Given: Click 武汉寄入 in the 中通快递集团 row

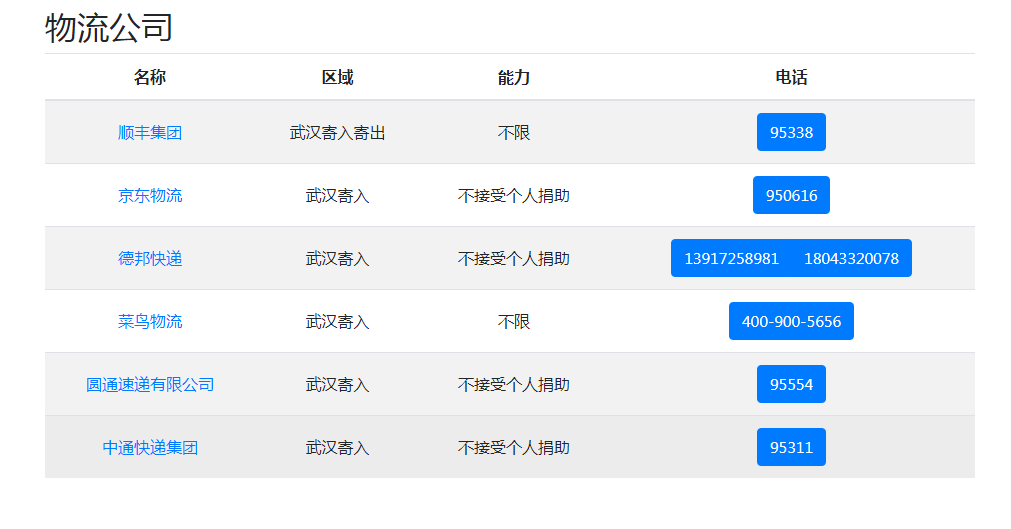Looking at the screenshot, I should [337, 448].
